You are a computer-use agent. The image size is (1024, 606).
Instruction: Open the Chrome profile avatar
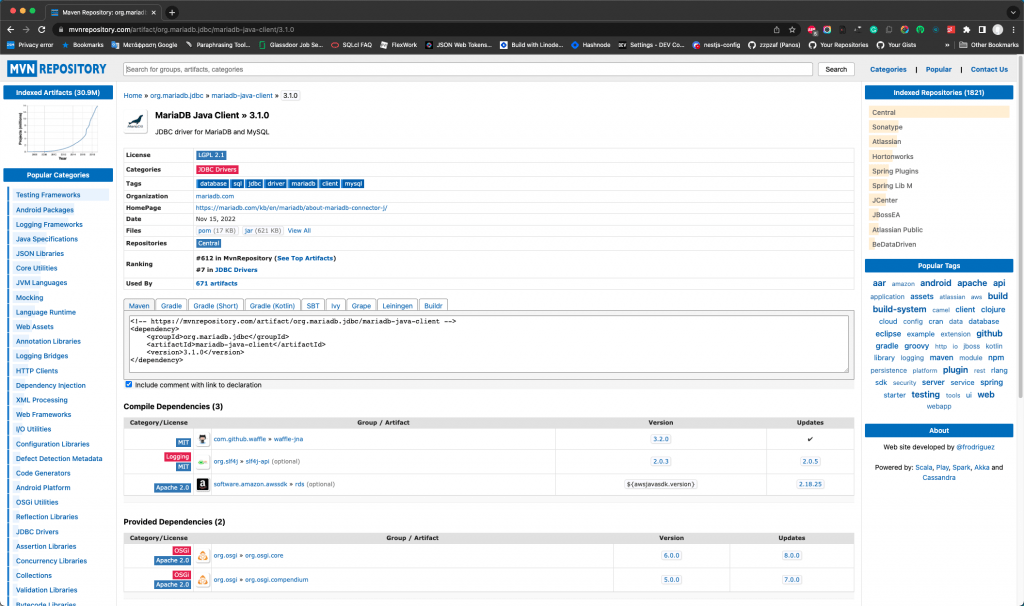pyautogui.click(x=997, y=29)
